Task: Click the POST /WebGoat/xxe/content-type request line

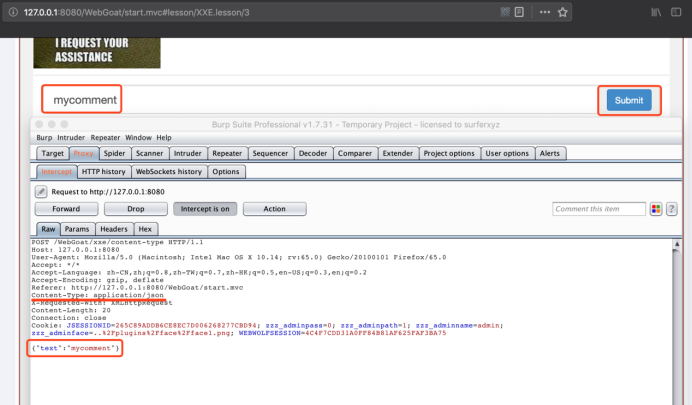Action: tap(117, 242)
